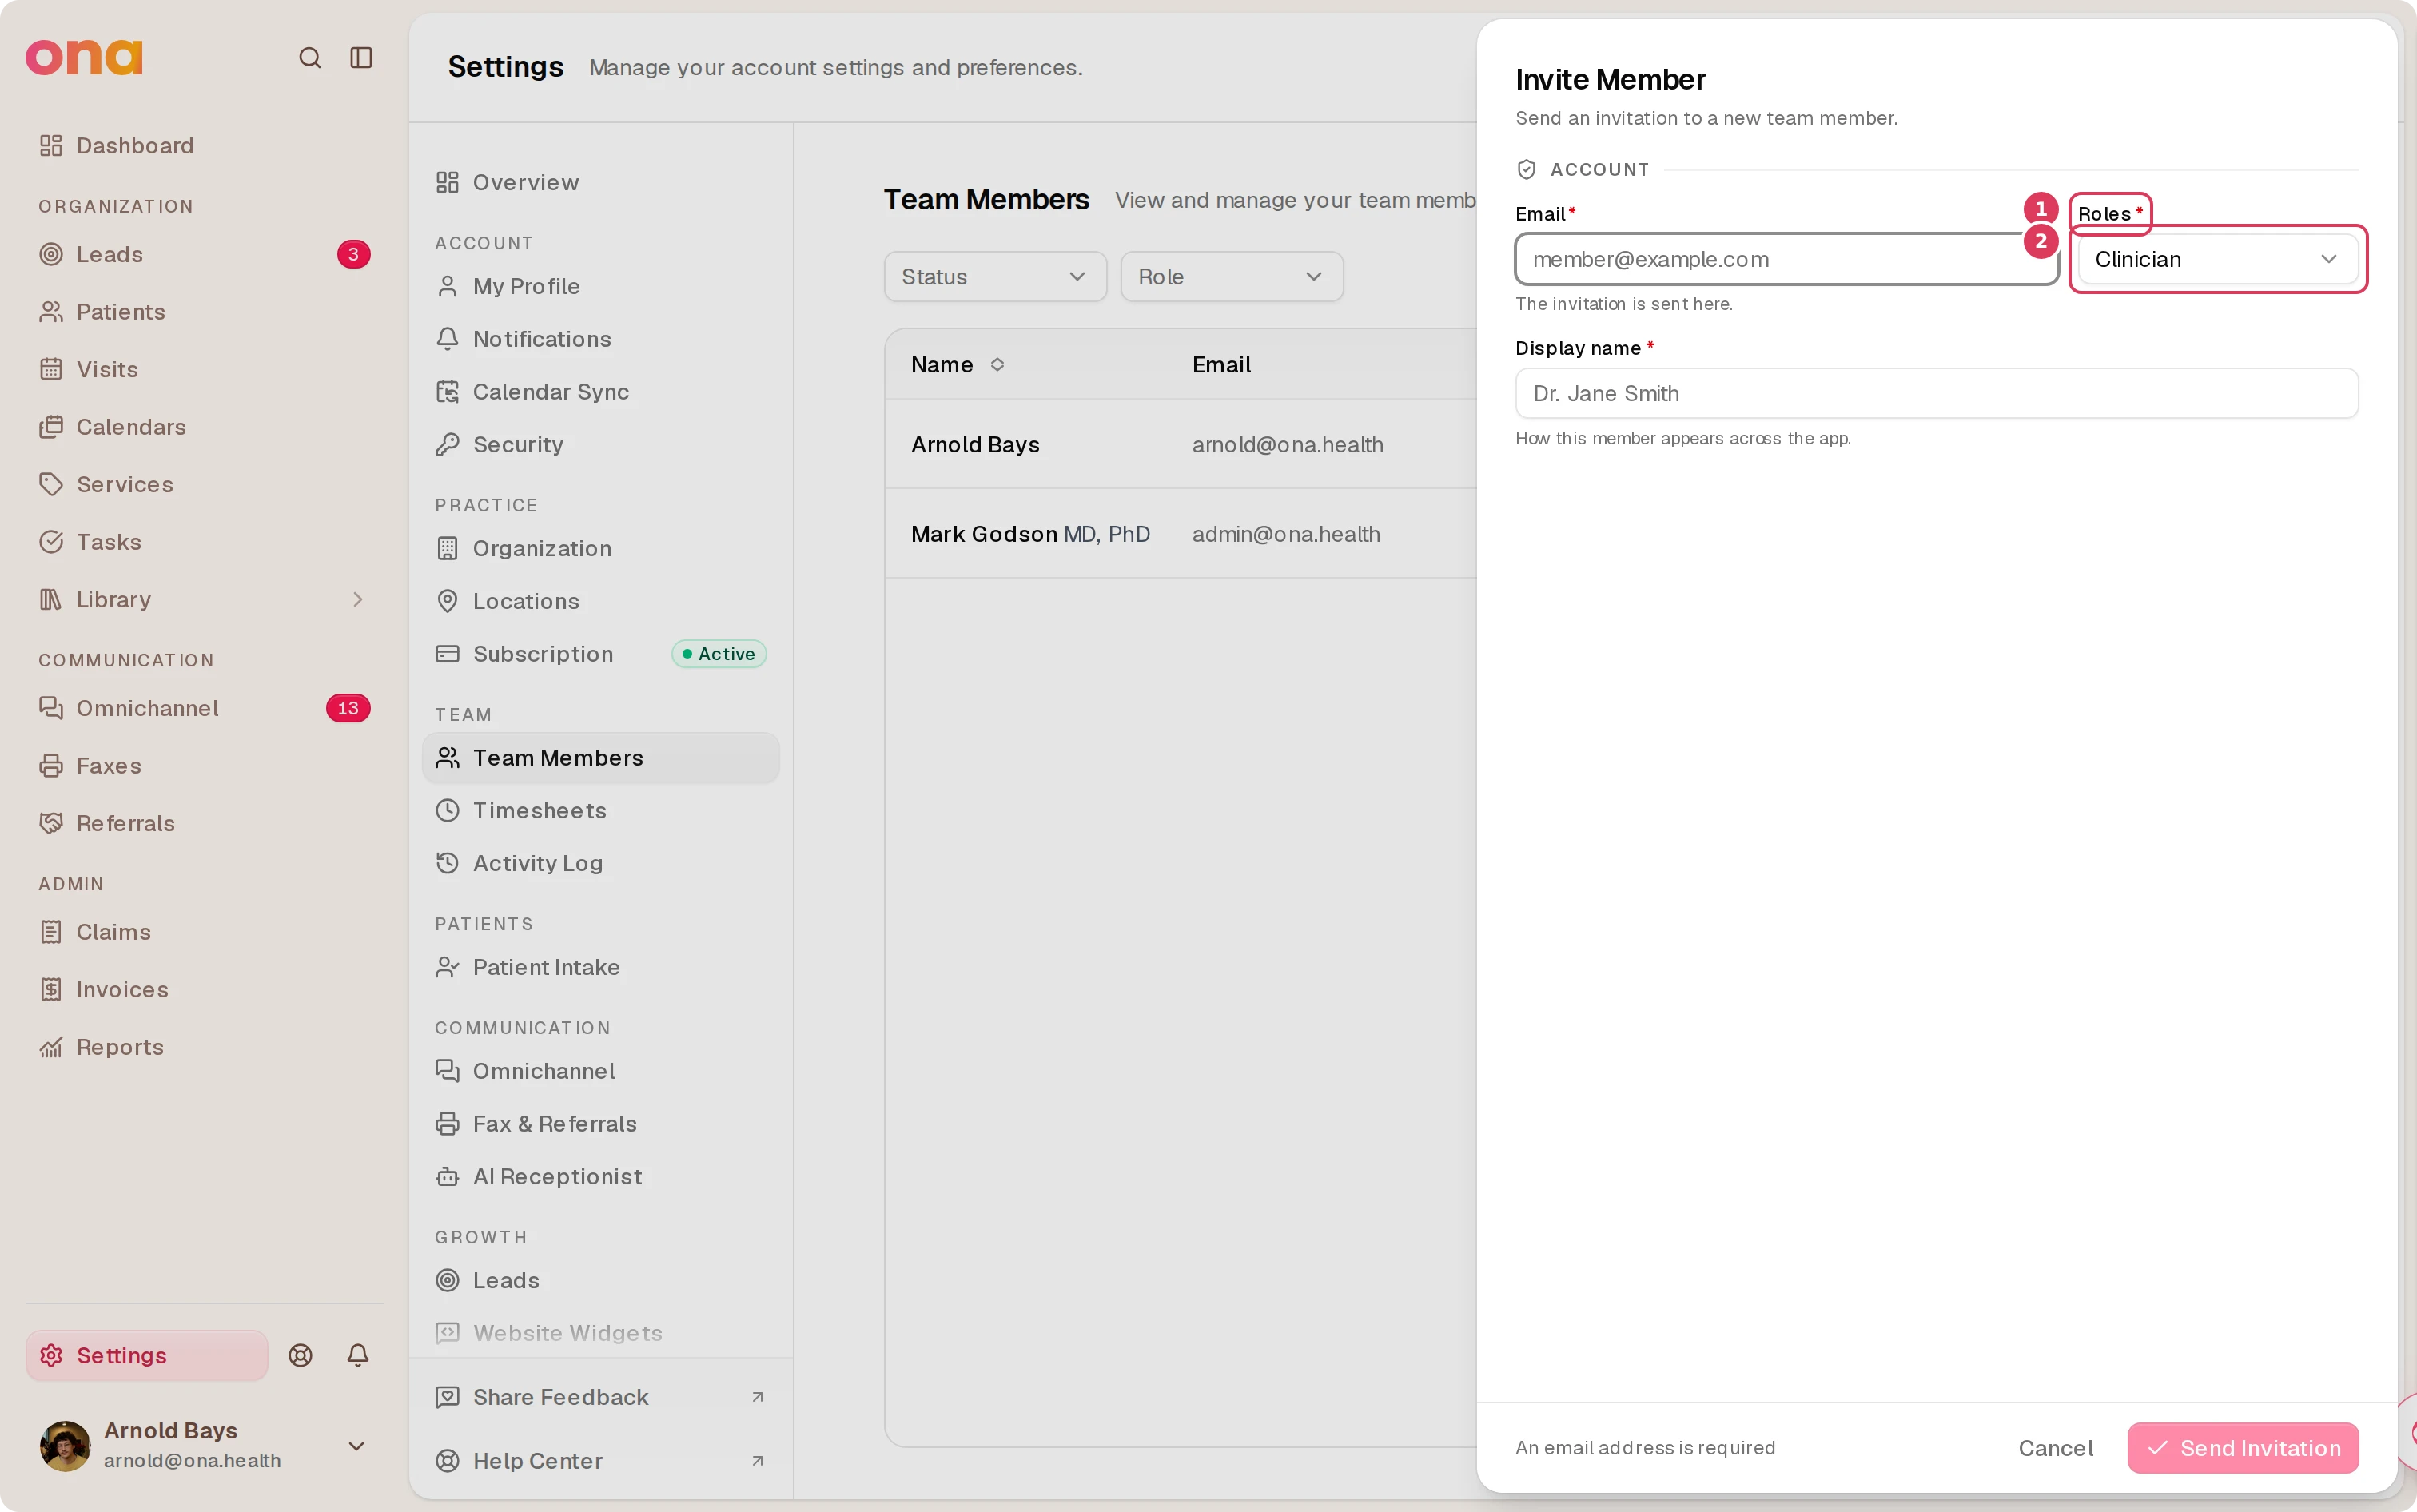Viewport: 2417px width, 1512px height.
Task: Open notifications bell in bottom sidebar
Action: click(357, 1355)
